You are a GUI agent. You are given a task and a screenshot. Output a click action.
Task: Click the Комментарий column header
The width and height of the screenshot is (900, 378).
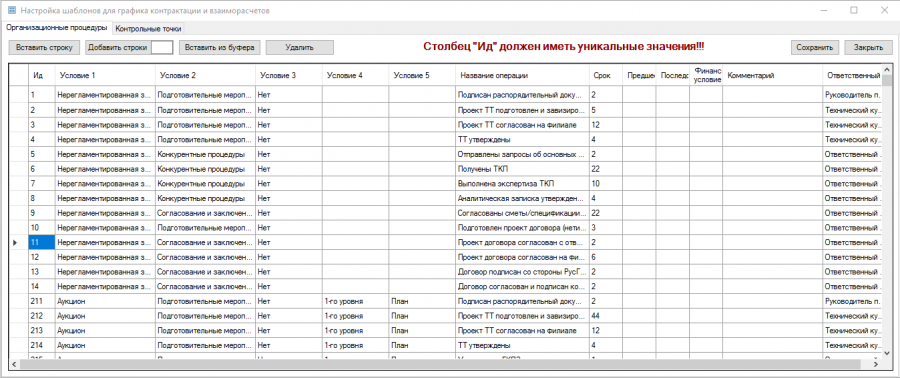(x=772, y=75)
